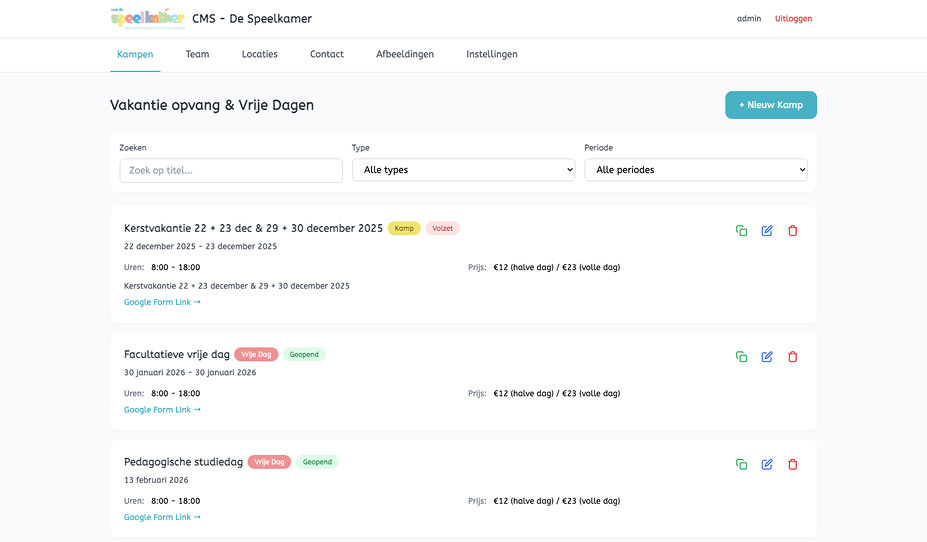Go to the Afbeeldingen tab
This screenshot has width=927, height=542.
click(x=405, y=54)
